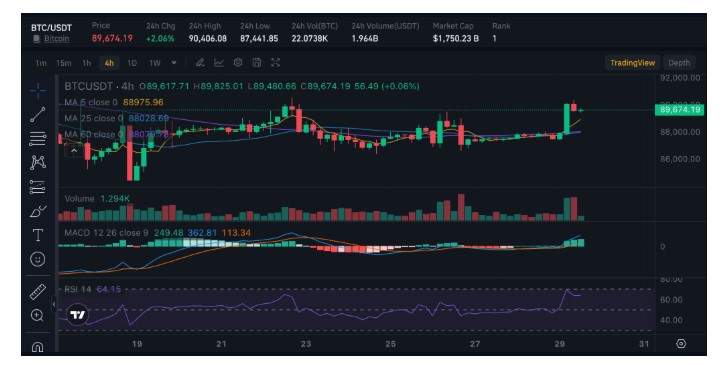Select the TradingView chart button
This screenshot has width=725, height=365.
coord(633,63)
